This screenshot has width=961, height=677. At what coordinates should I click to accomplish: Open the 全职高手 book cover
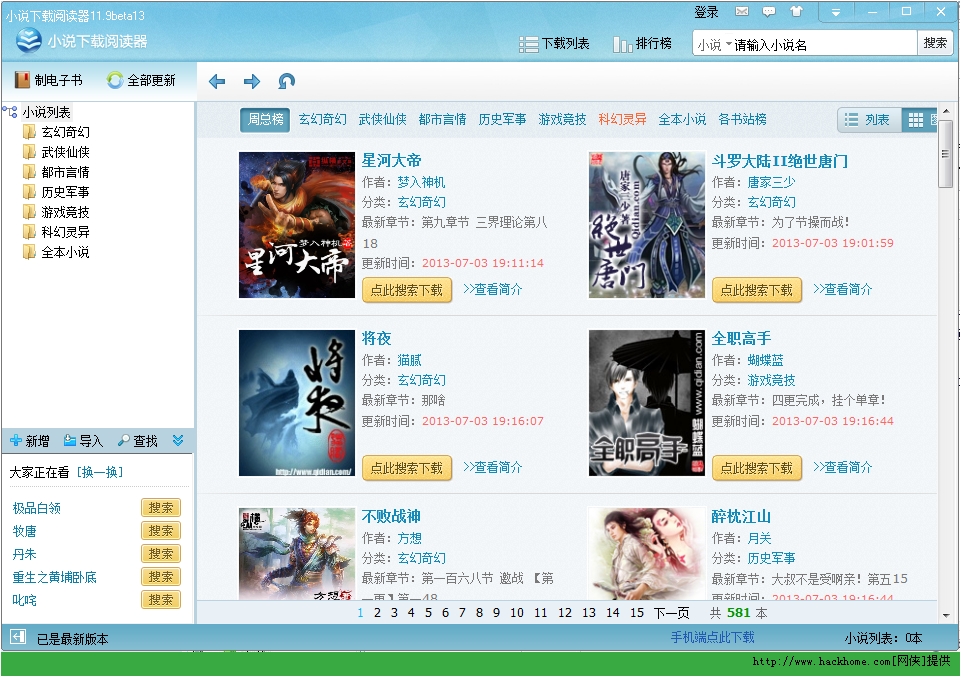point(647,403)
